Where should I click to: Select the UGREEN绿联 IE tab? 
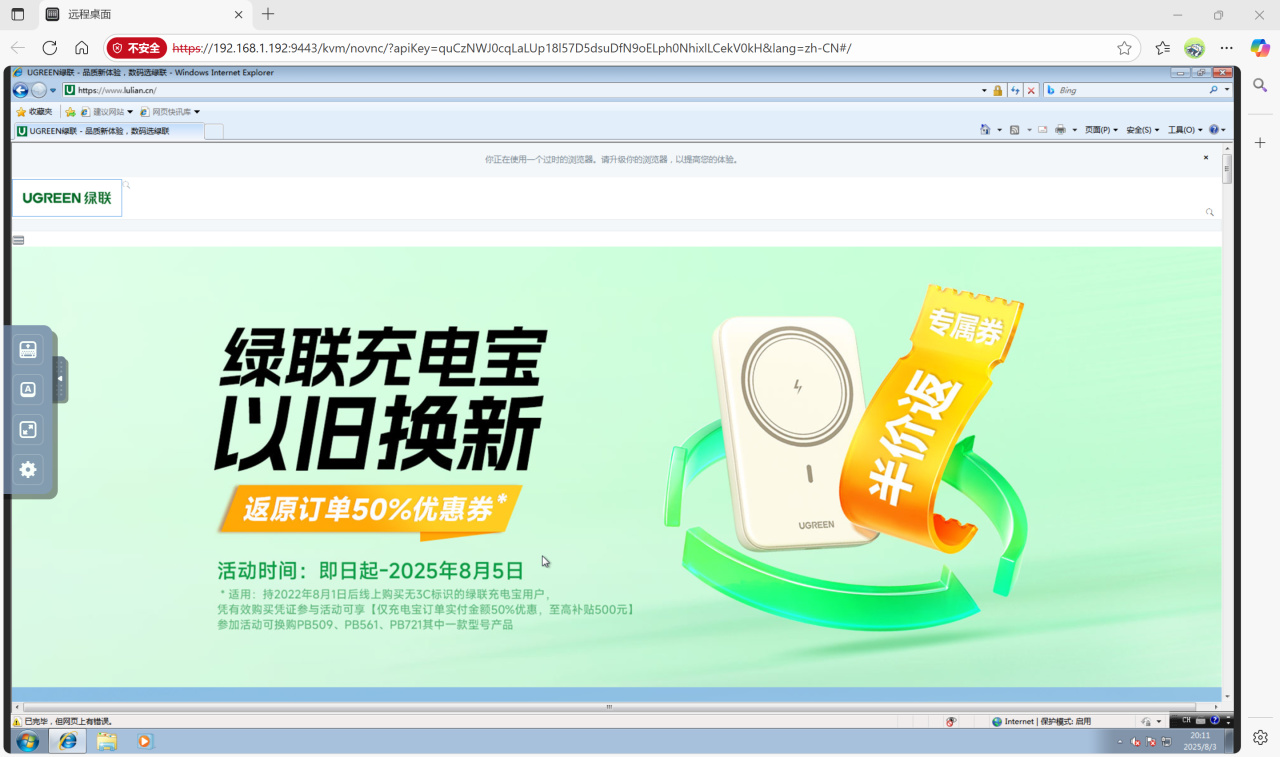point(108,131)
